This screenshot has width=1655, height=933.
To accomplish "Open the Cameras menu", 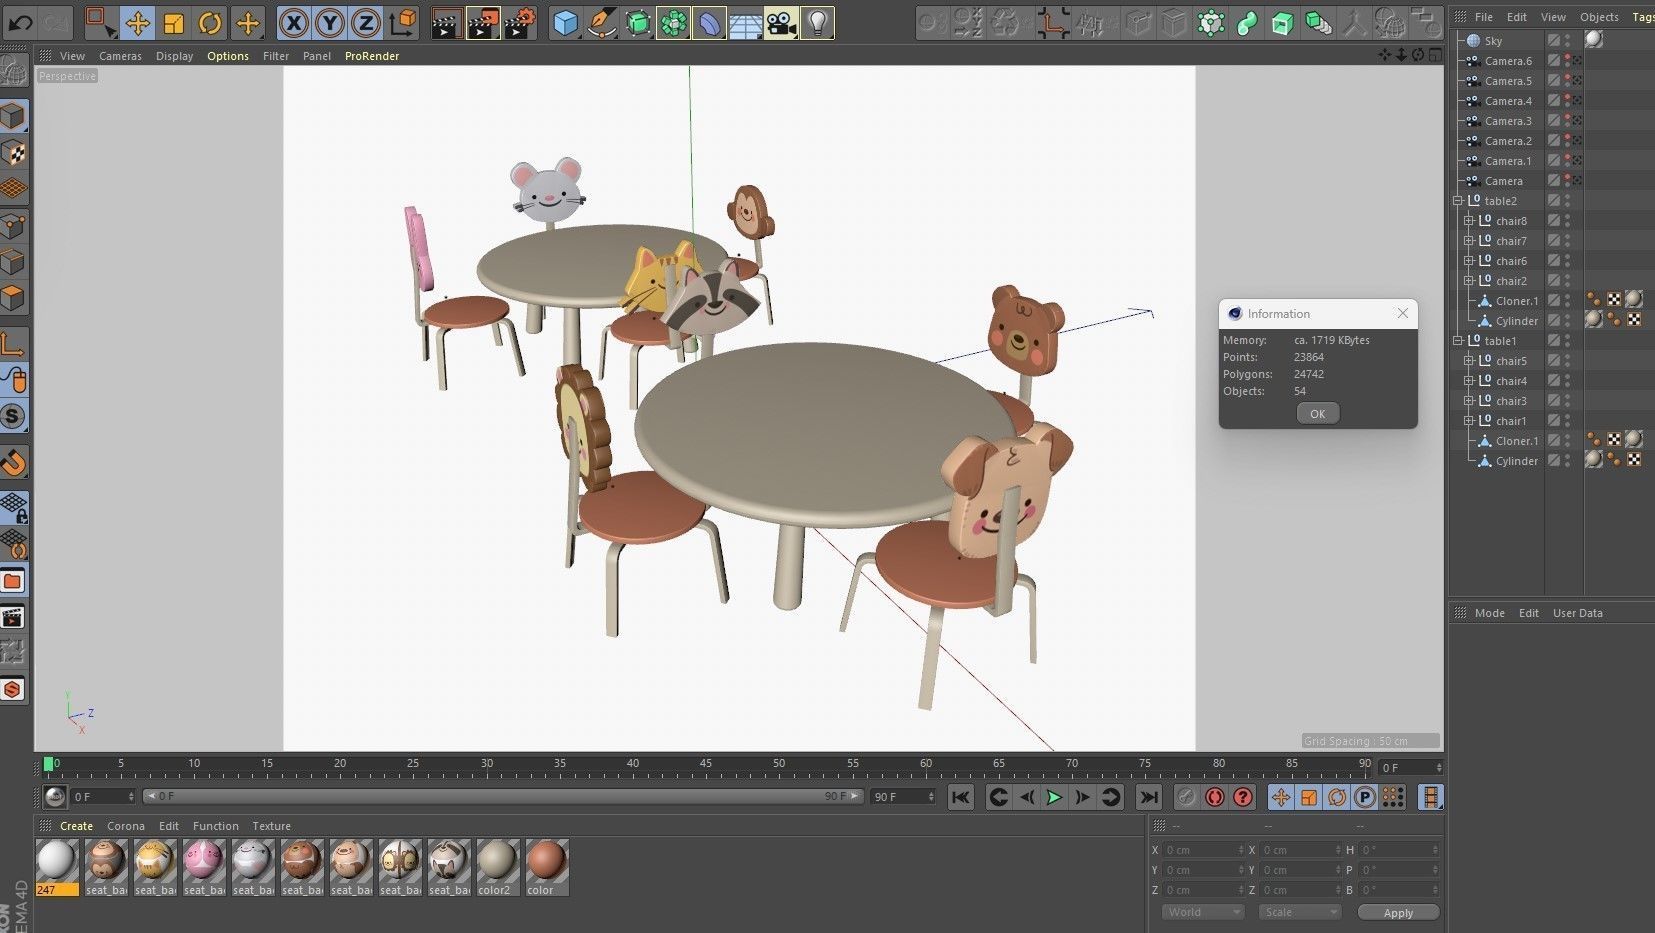I will tap(120, 56).
